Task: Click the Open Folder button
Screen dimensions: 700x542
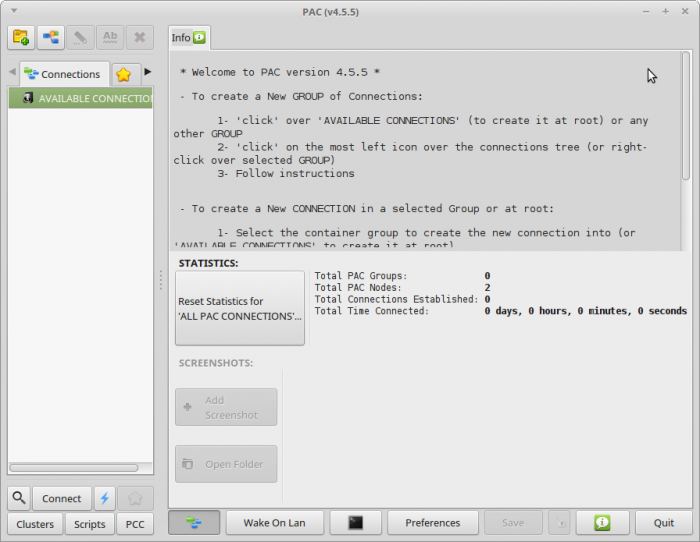Action: [226, 464]
